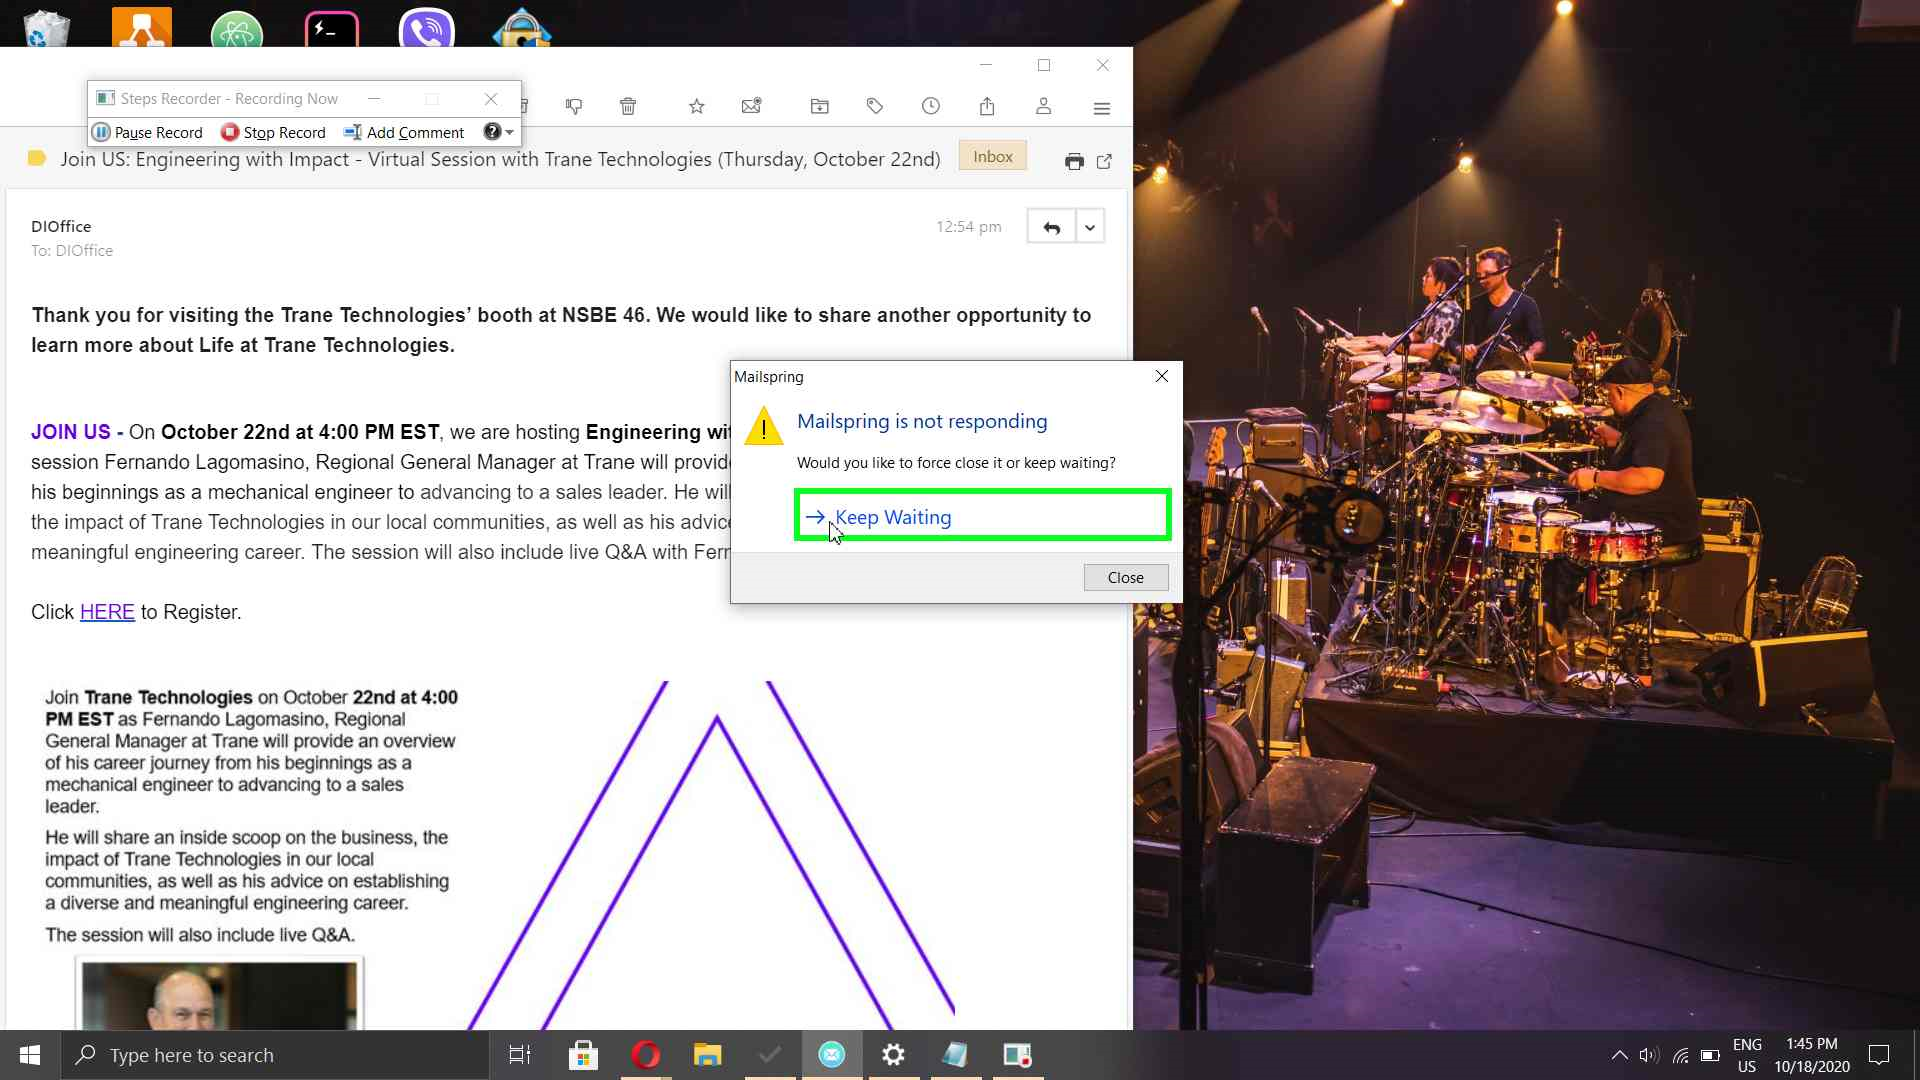Pause the Steps Recorder recording
The height and width of the screenshot is (1080, 1920).
click(147, 131)
